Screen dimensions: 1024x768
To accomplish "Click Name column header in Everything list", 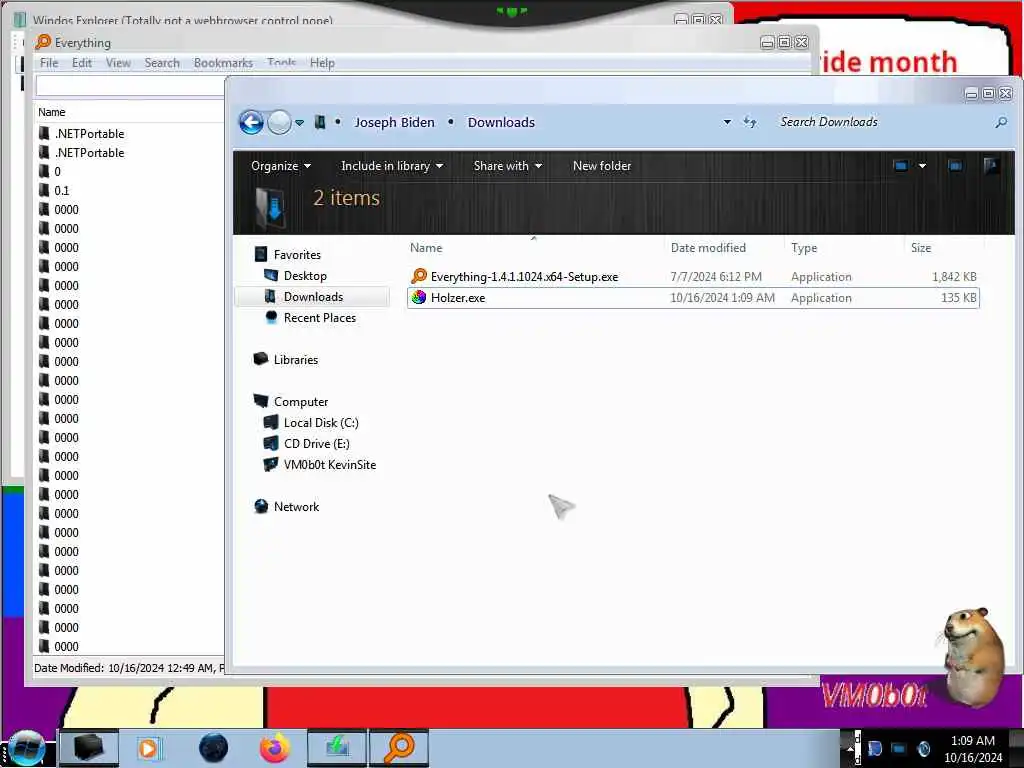I will [129, 112].
